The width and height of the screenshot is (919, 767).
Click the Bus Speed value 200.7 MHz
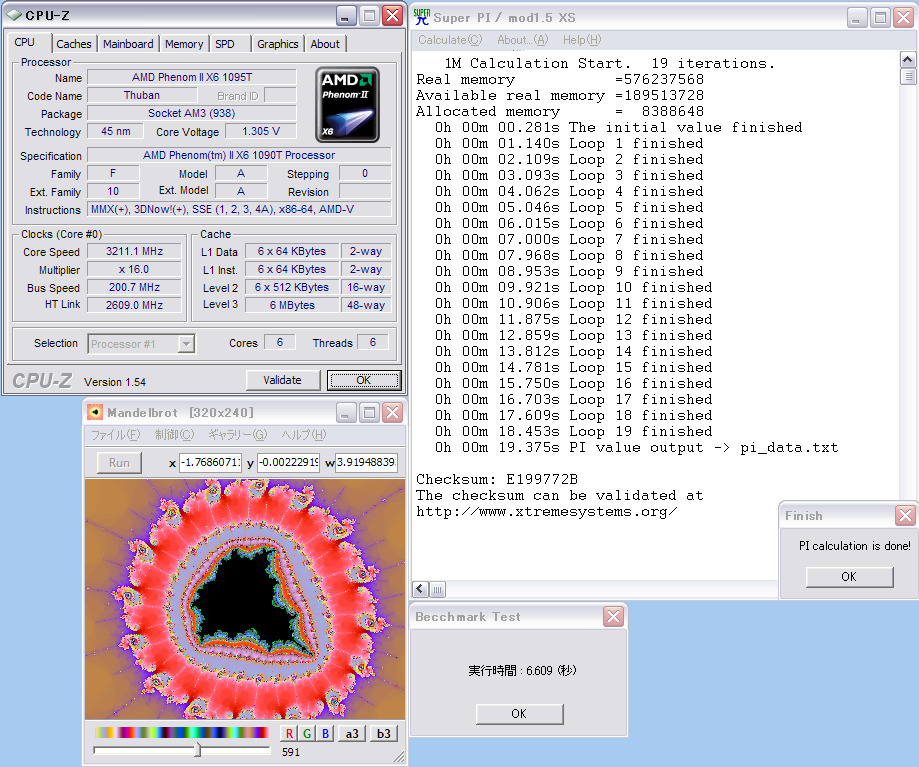point(134,287)
